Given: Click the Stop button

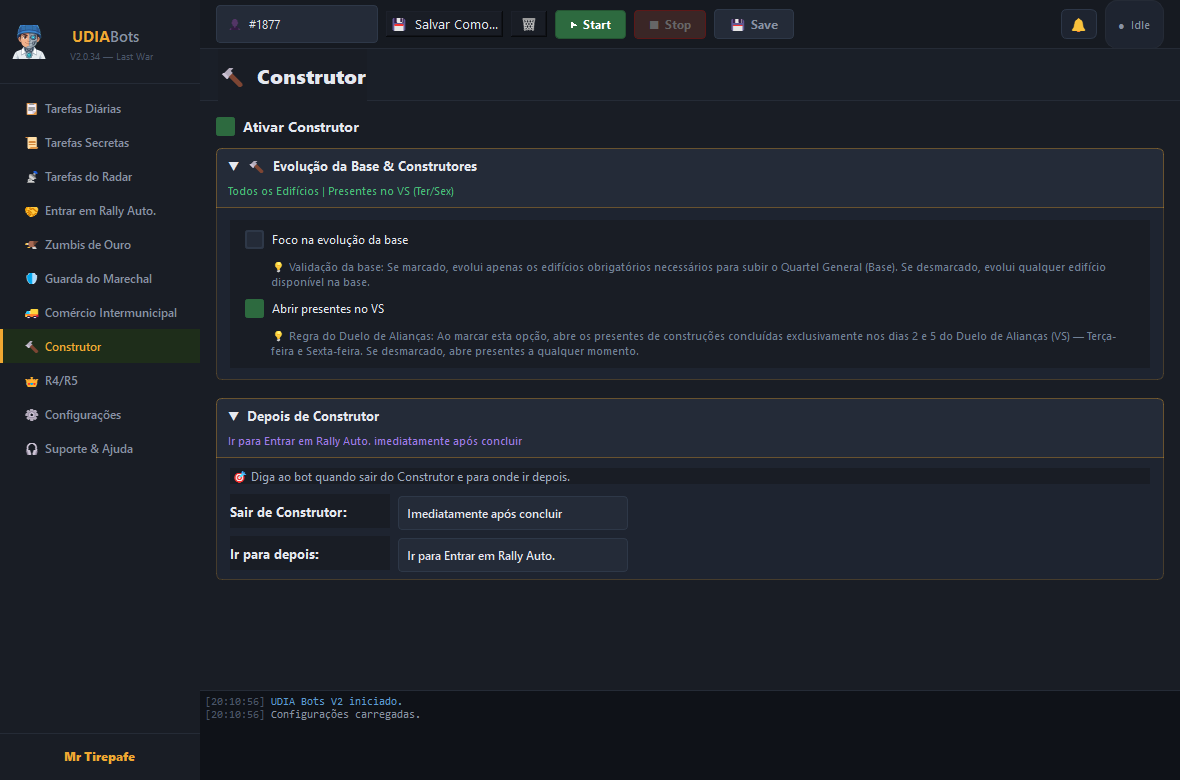Looking at the screenshot, I should click(670, 25).
